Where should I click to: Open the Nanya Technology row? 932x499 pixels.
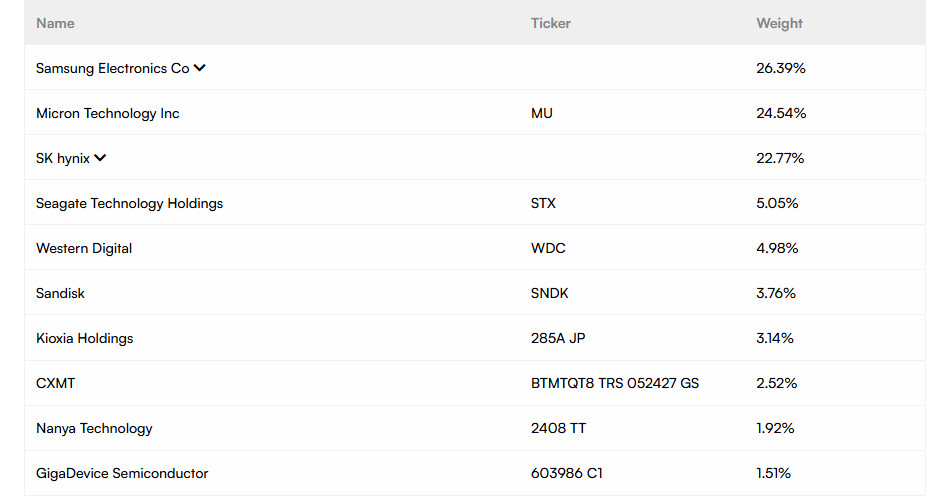[474, 428]
